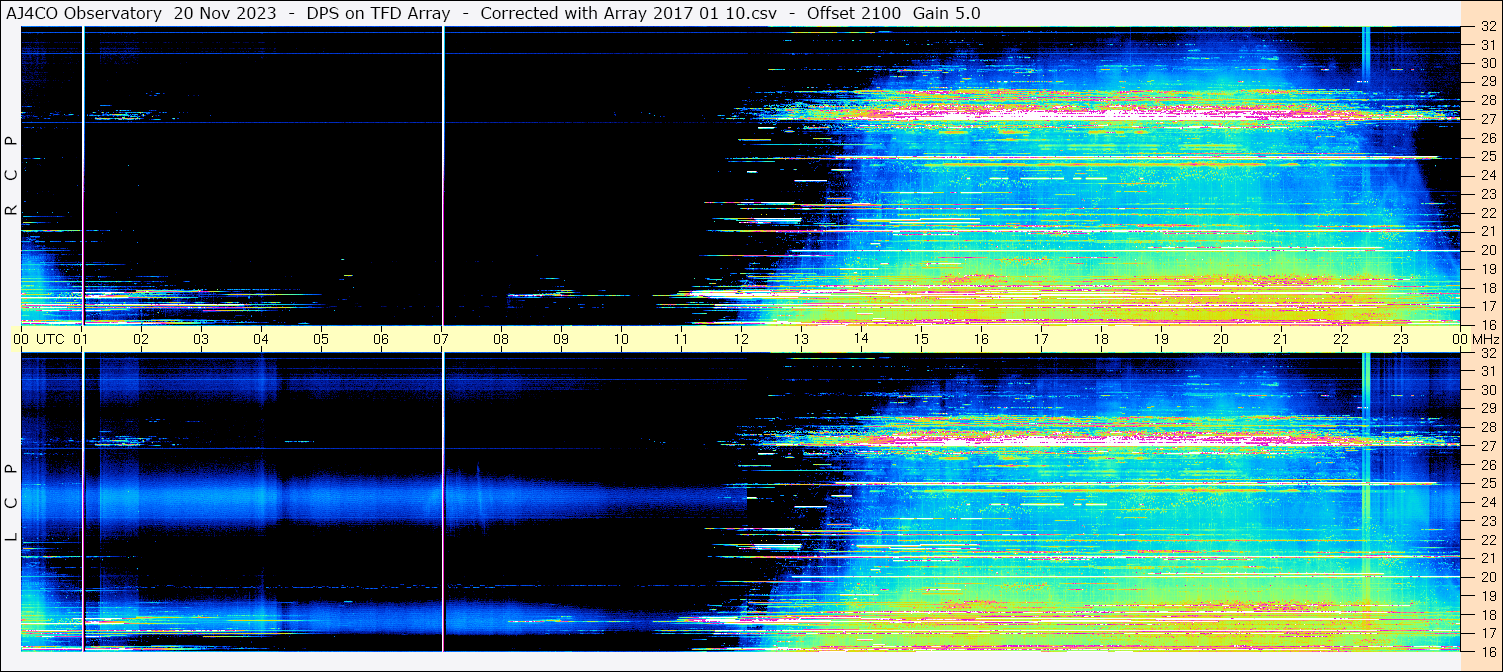1503x672 pixels.
Task: Click the 19 MHz tick on the LCP frequency scale
Action: point(1488,595)
